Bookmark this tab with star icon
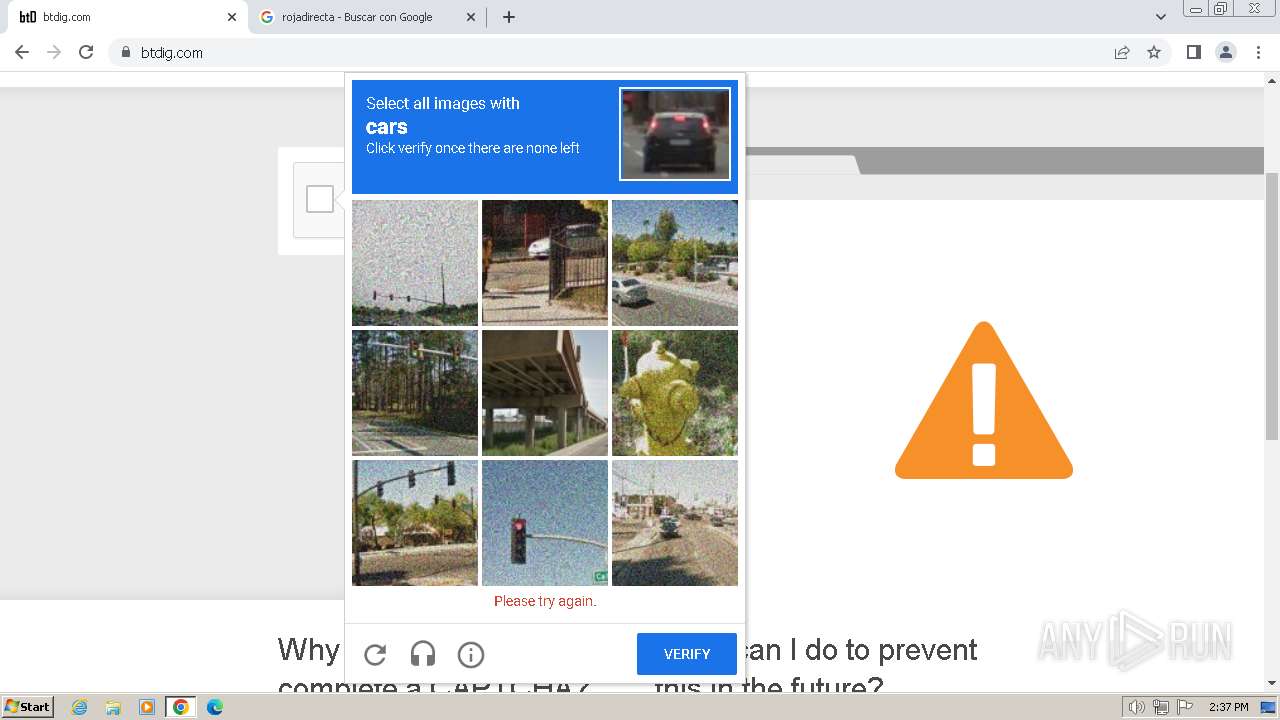This screenshot has height=720, width=1280. coord(1154,52)
